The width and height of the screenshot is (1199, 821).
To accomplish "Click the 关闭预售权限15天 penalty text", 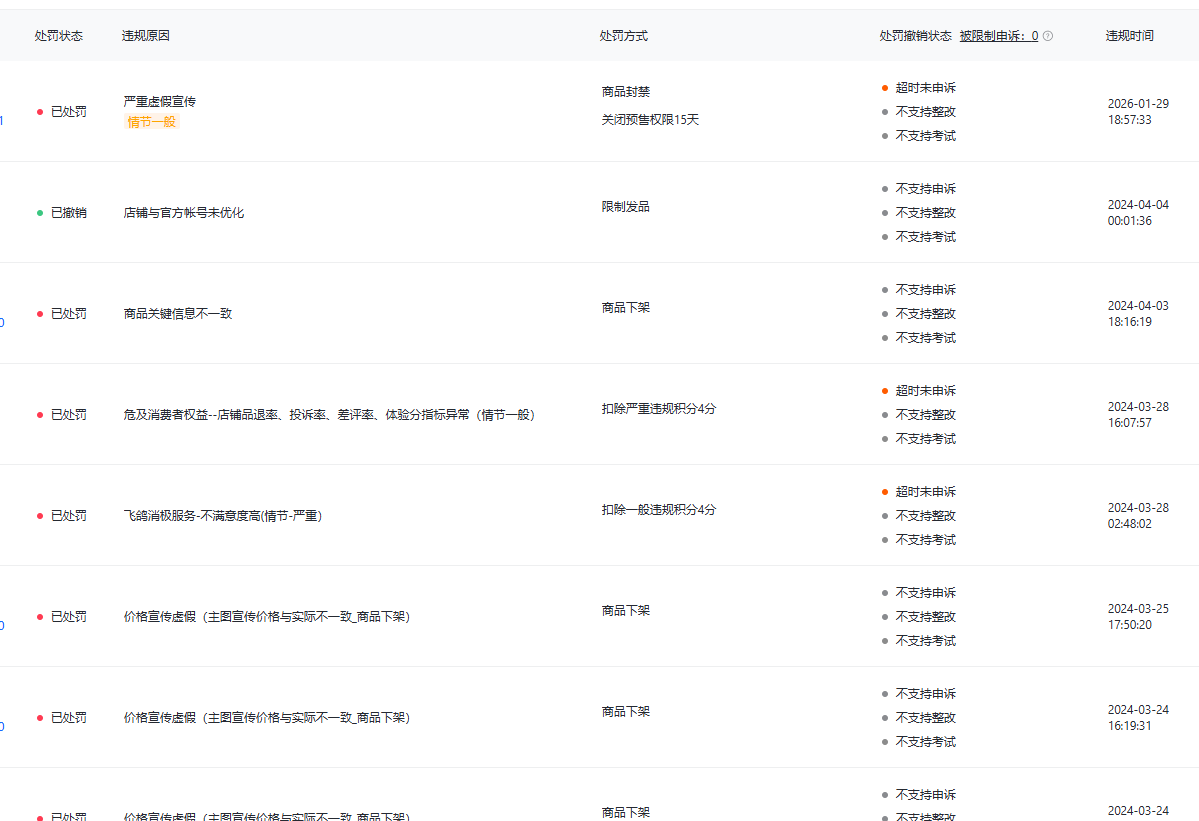I will click(649, 120).
